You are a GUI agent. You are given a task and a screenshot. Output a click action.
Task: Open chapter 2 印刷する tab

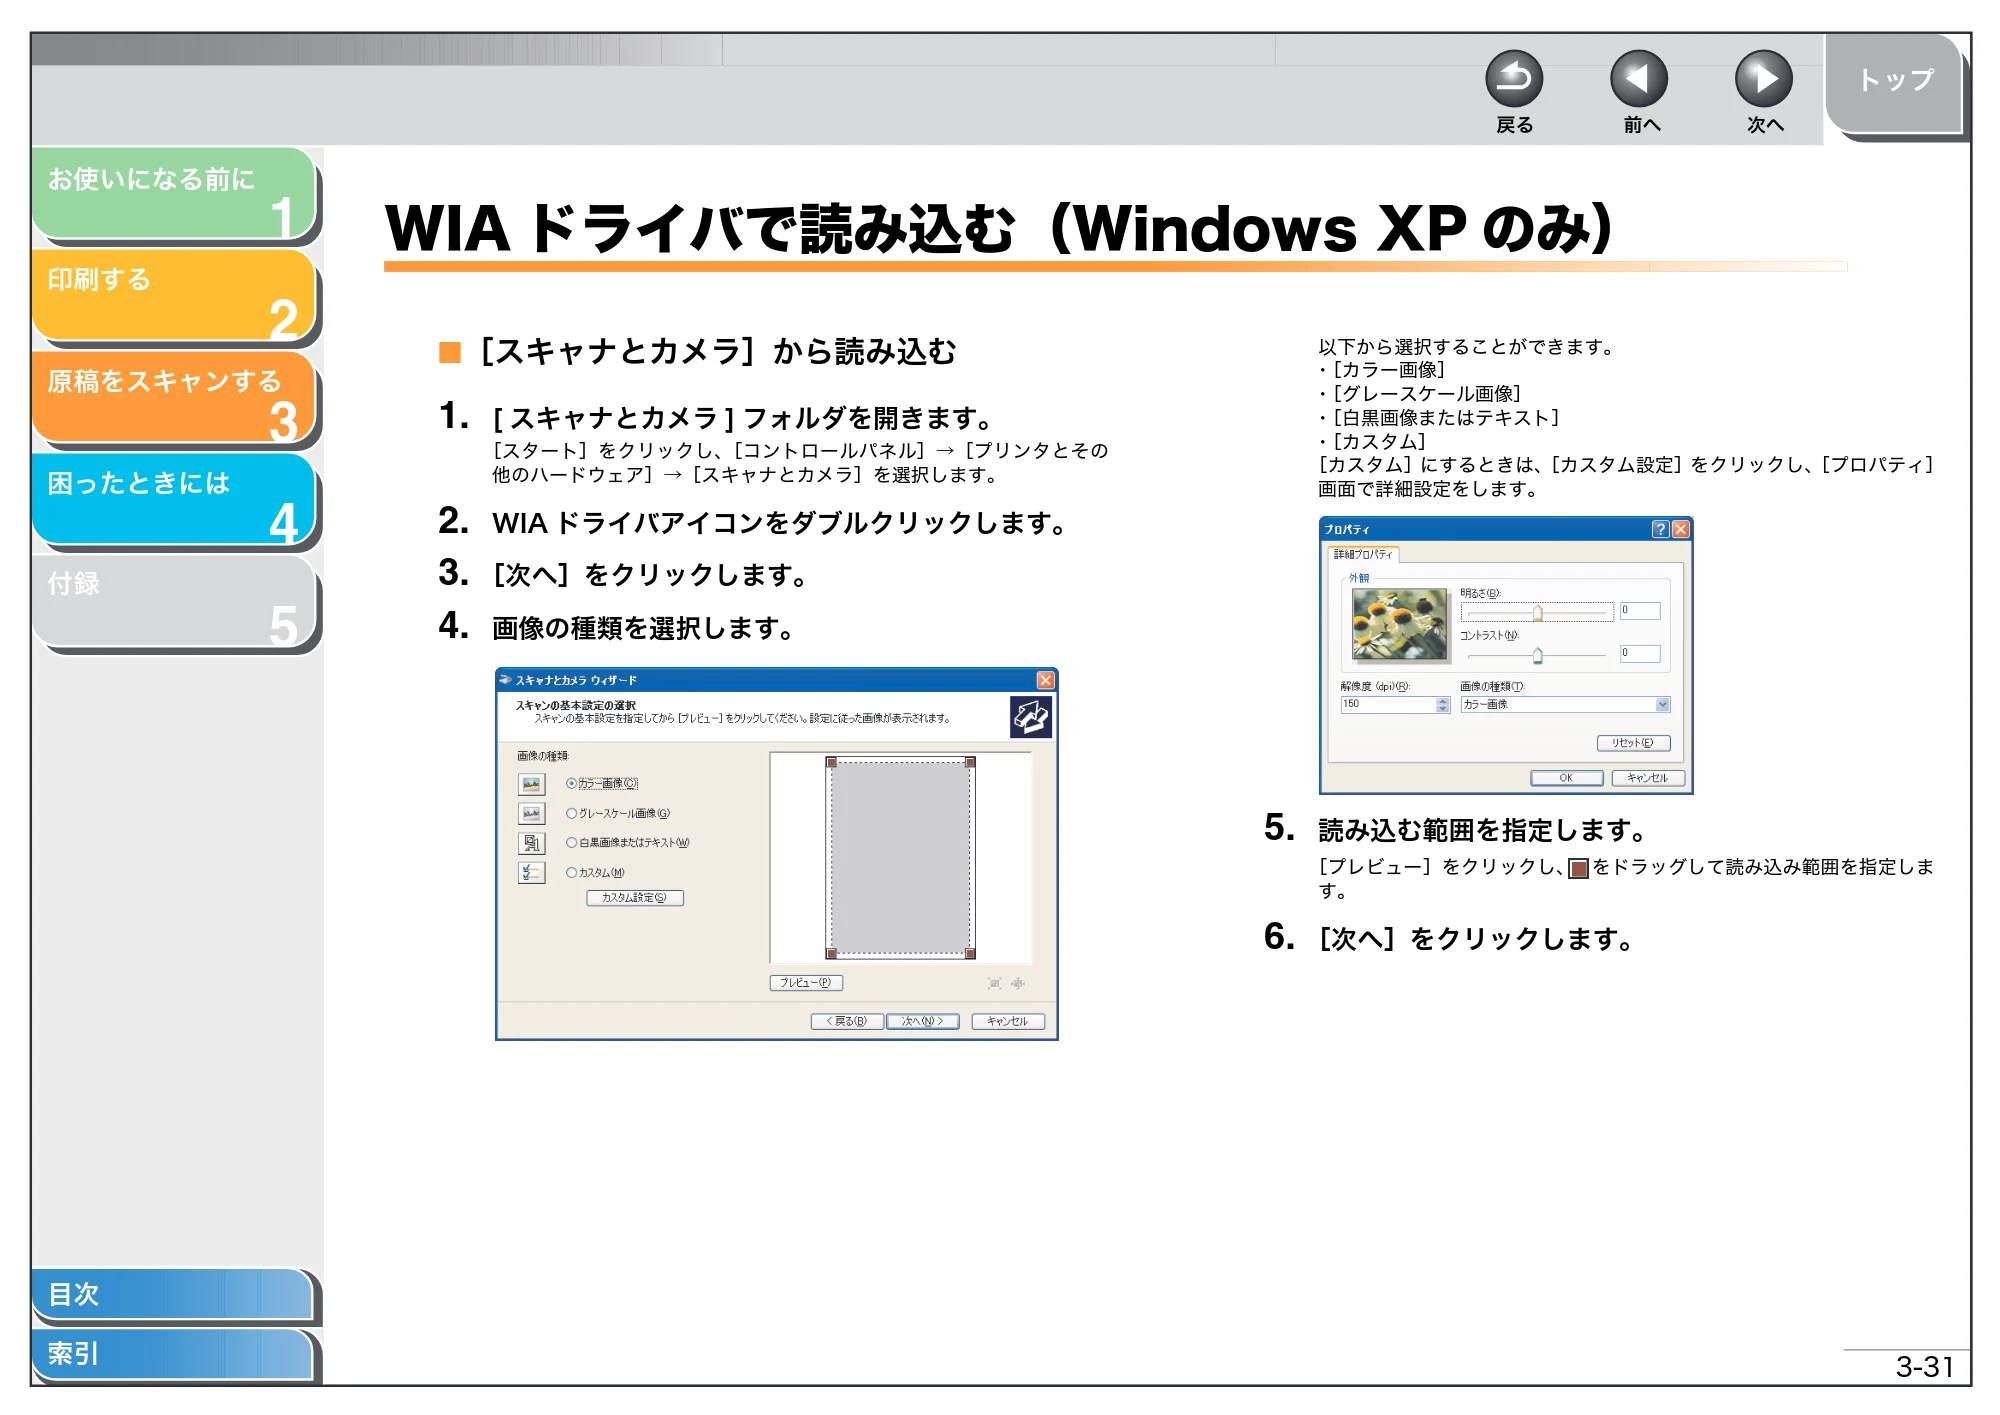coord(175,296)
